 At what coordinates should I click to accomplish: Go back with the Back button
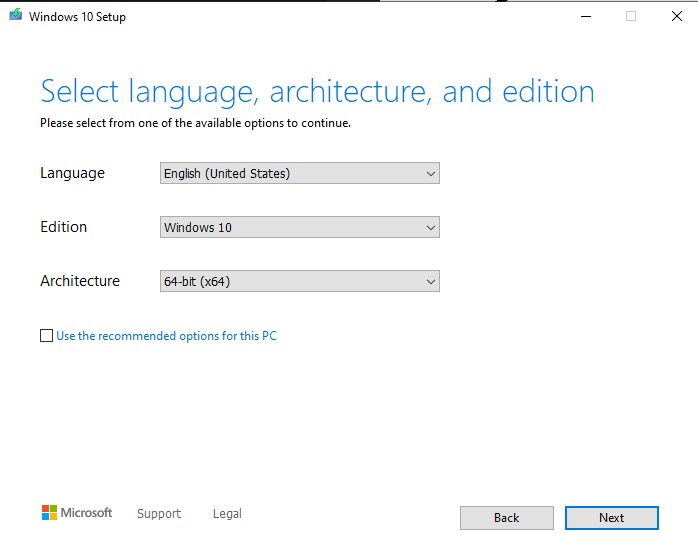tap(506, 518)
